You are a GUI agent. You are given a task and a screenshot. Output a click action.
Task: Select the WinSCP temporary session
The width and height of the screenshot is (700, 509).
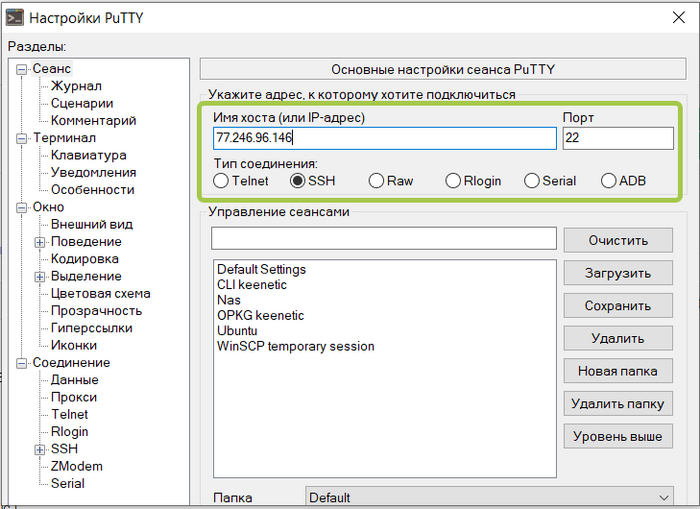click(296, 346)
